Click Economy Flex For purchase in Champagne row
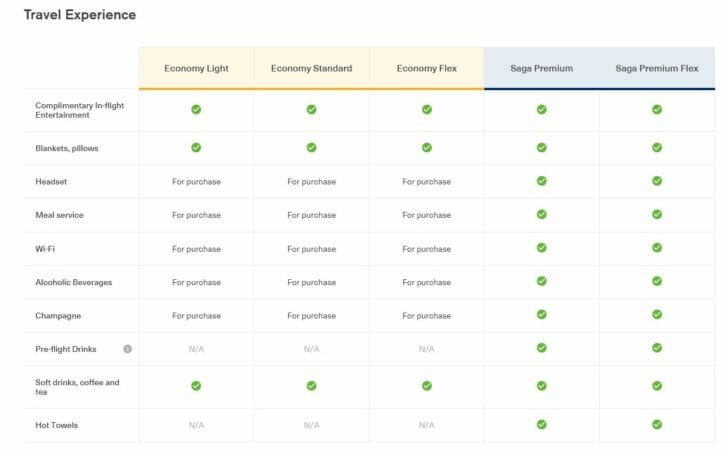 click(x=427, y=316)
